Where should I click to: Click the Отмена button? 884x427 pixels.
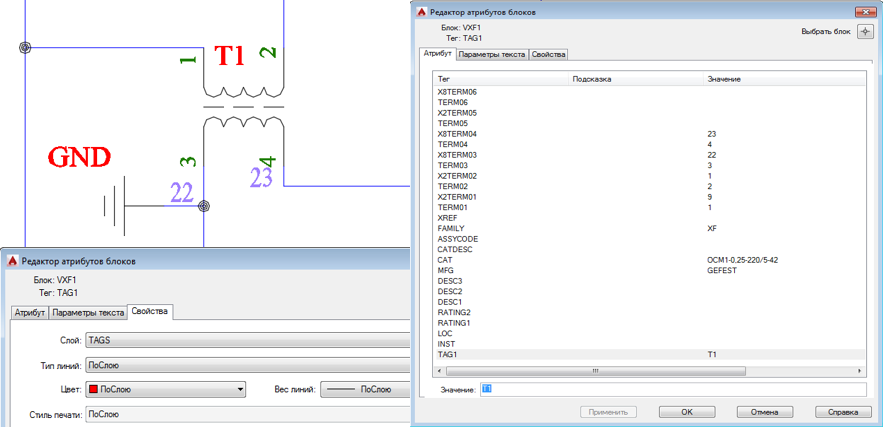pyautogui.click(x=765, y=412)
